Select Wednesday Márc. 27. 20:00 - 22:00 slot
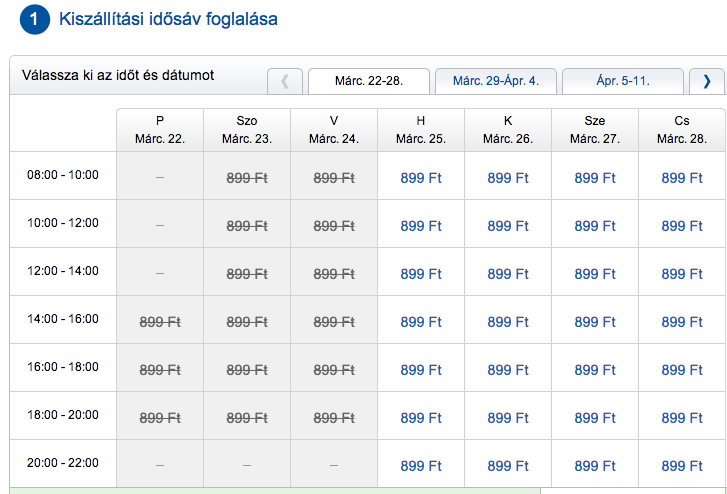 tap(595, 466)
